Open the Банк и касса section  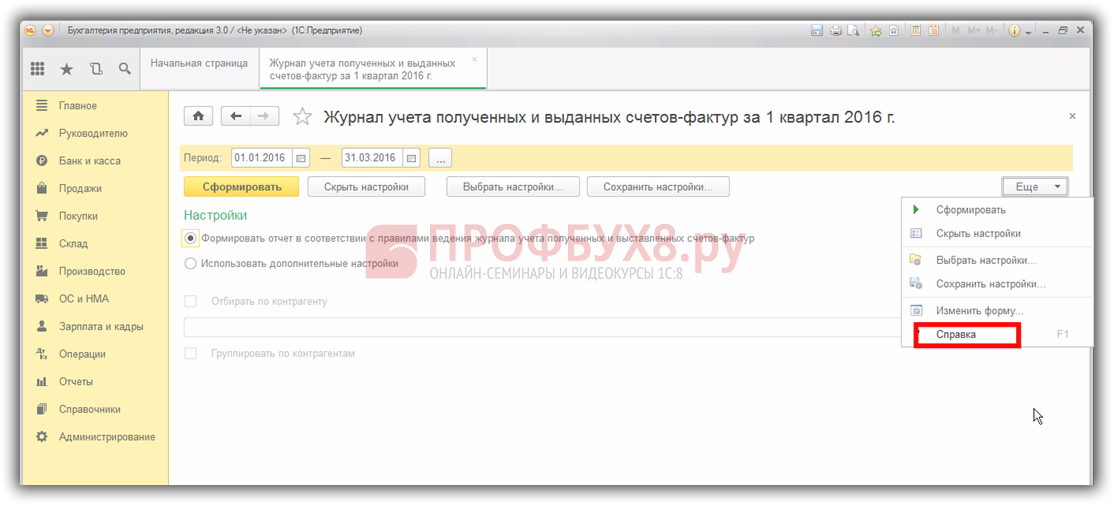[94, 161]
